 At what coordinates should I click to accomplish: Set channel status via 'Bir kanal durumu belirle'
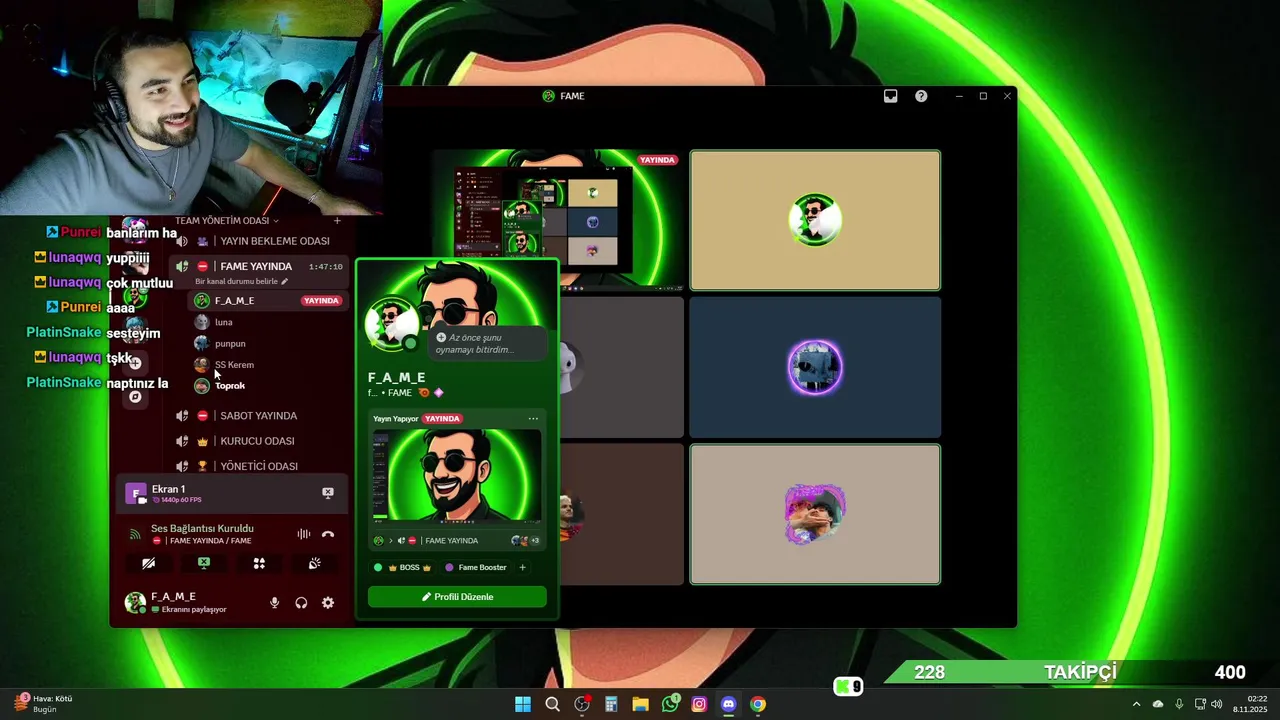[x=241, y=282]
